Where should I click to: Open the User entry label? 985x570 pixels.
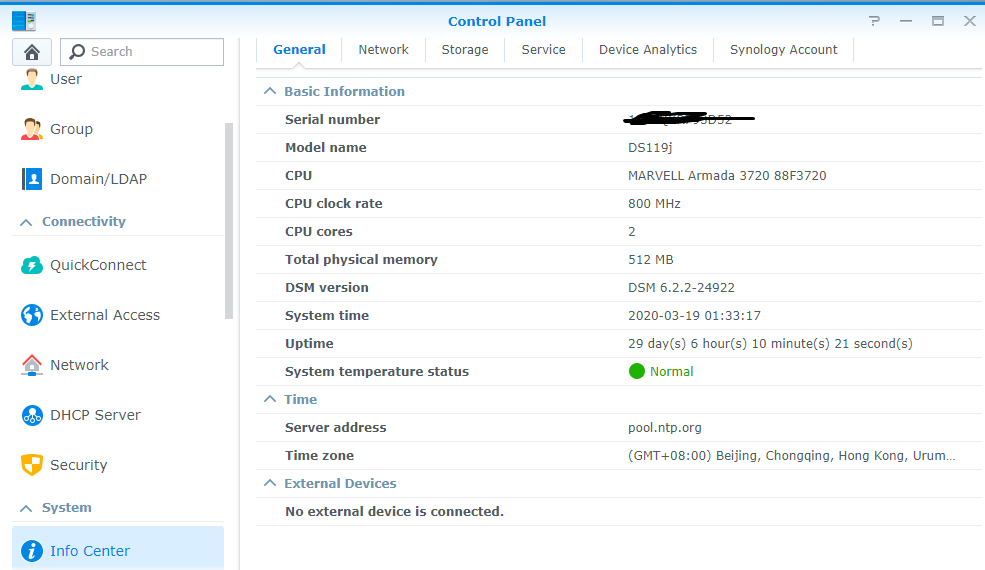coord(66,79)
